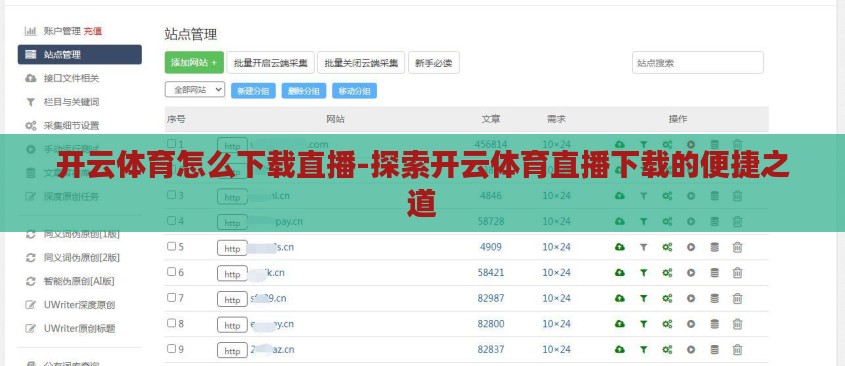The height and width of the screenshot is (366, 845).
Task: Delete site using trash icon in 58421 row
Action: coord(738,273)
